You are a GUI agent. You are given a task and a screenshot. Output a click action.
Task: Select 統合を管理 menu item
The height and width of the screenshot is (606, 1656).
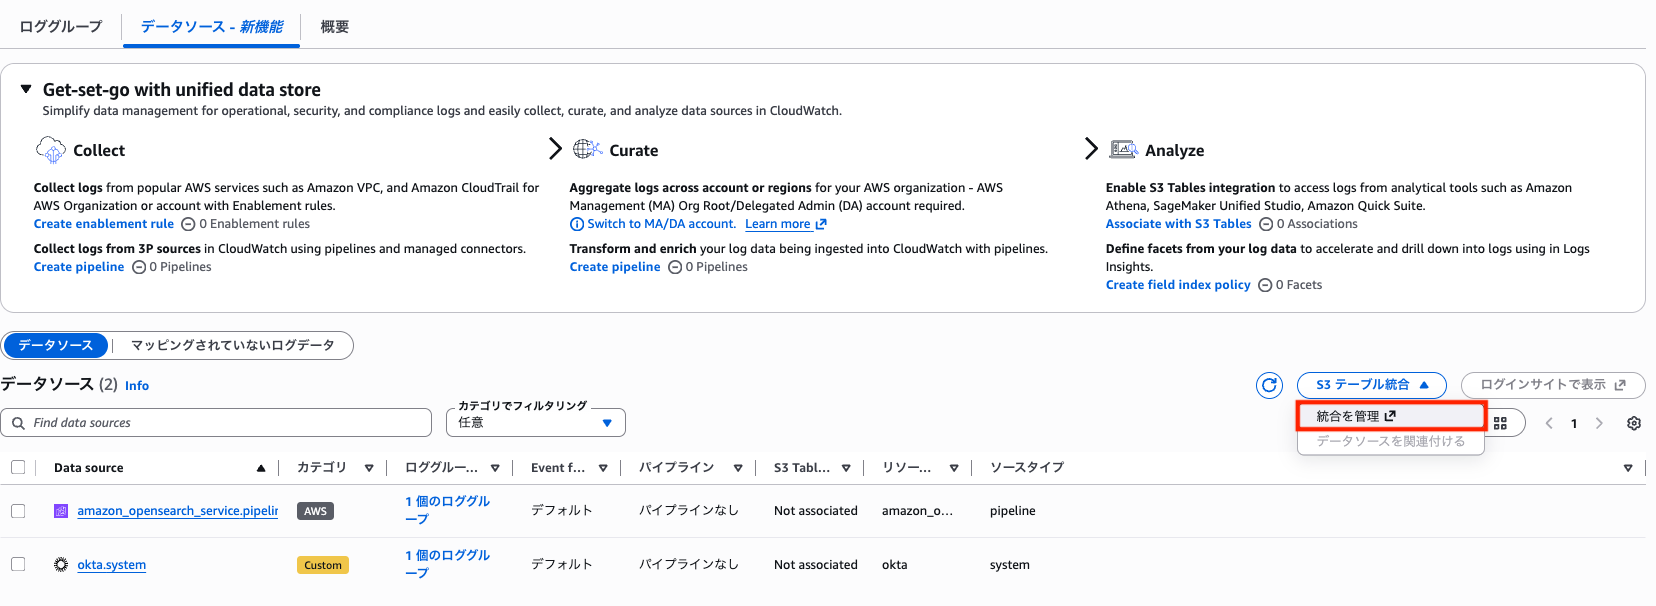pos(1355,416)
